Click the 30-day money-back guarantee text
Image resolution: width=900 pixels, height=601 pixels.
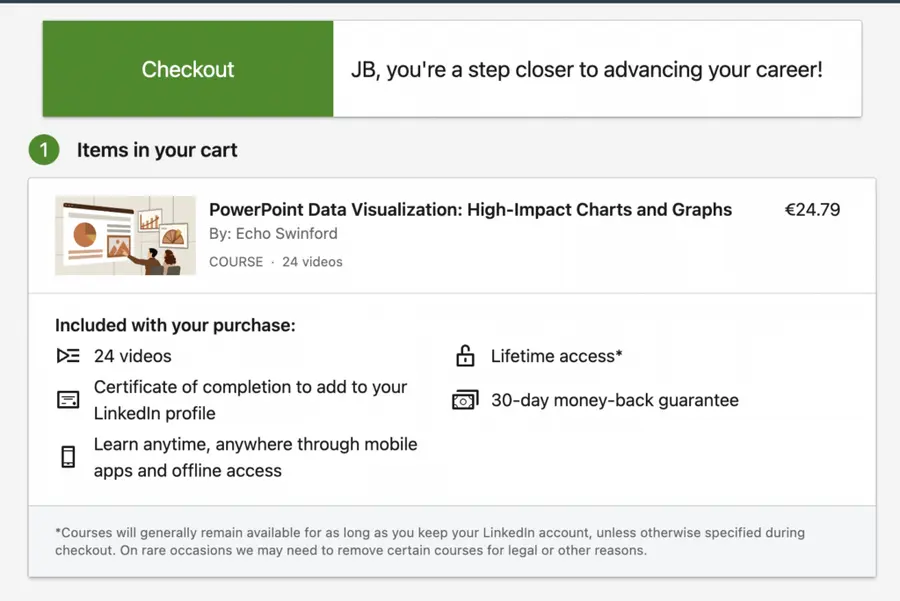pos(613,400)
